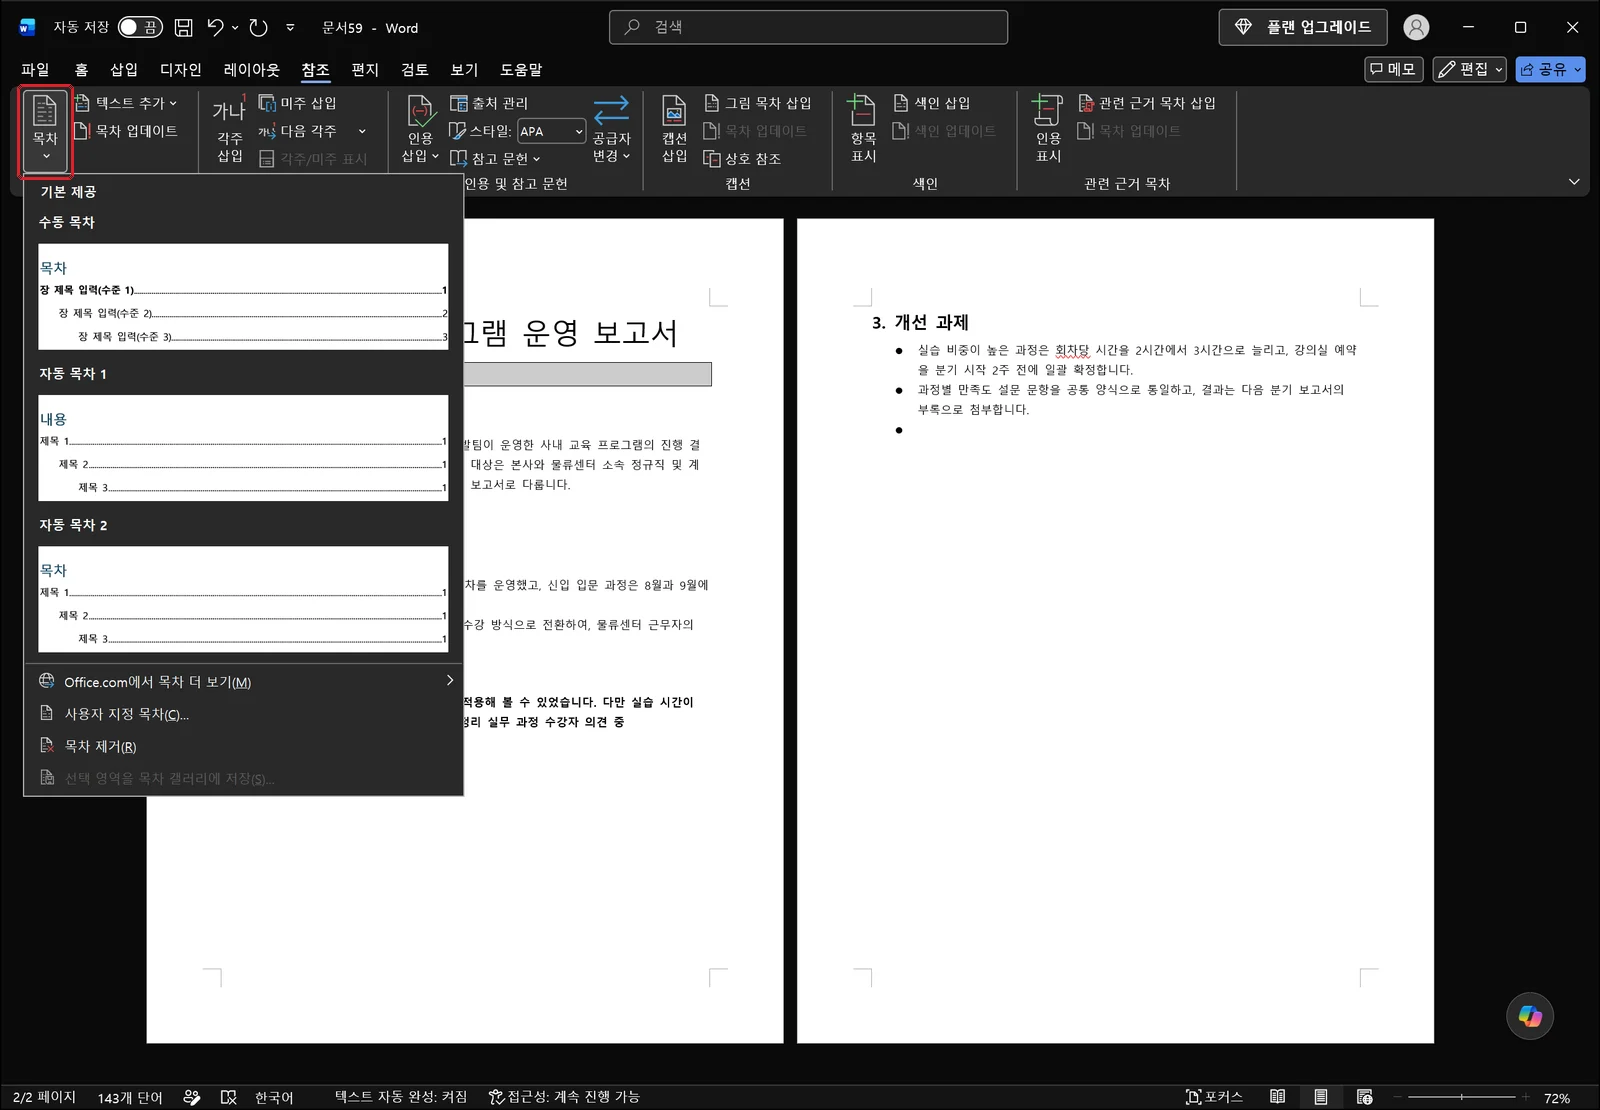
Task: Expand the 다음 각주 dropdown arrow
Action: (x=362, y=131)
